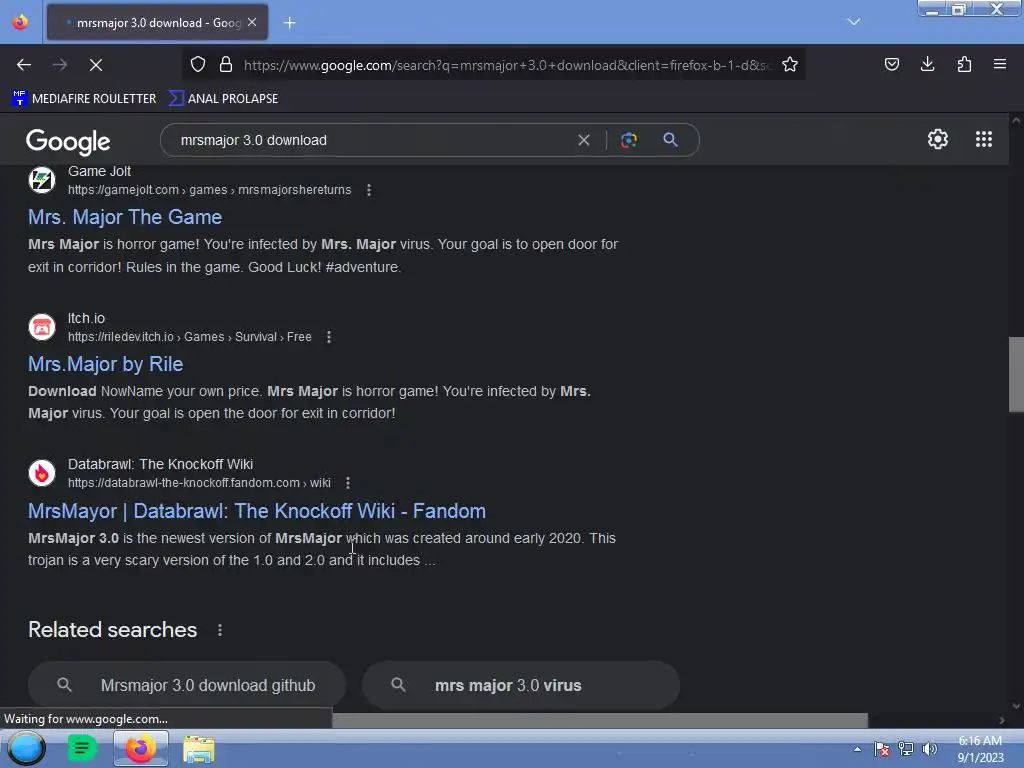
Task: Show site security lock info
Action: 226,64
